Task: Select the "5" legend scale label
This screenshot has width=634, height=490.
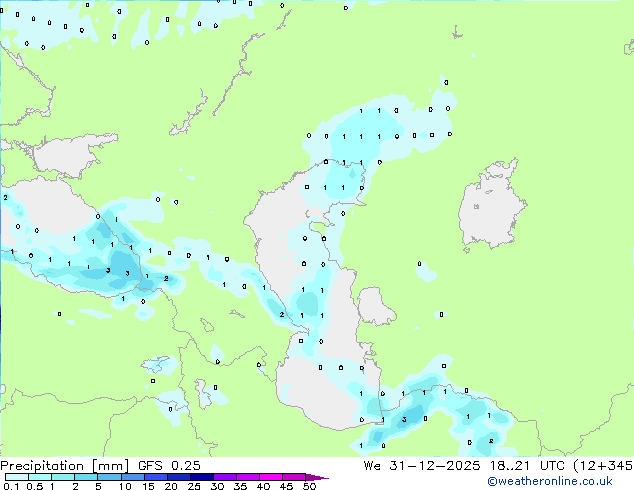Action: [x=98, y=486]
